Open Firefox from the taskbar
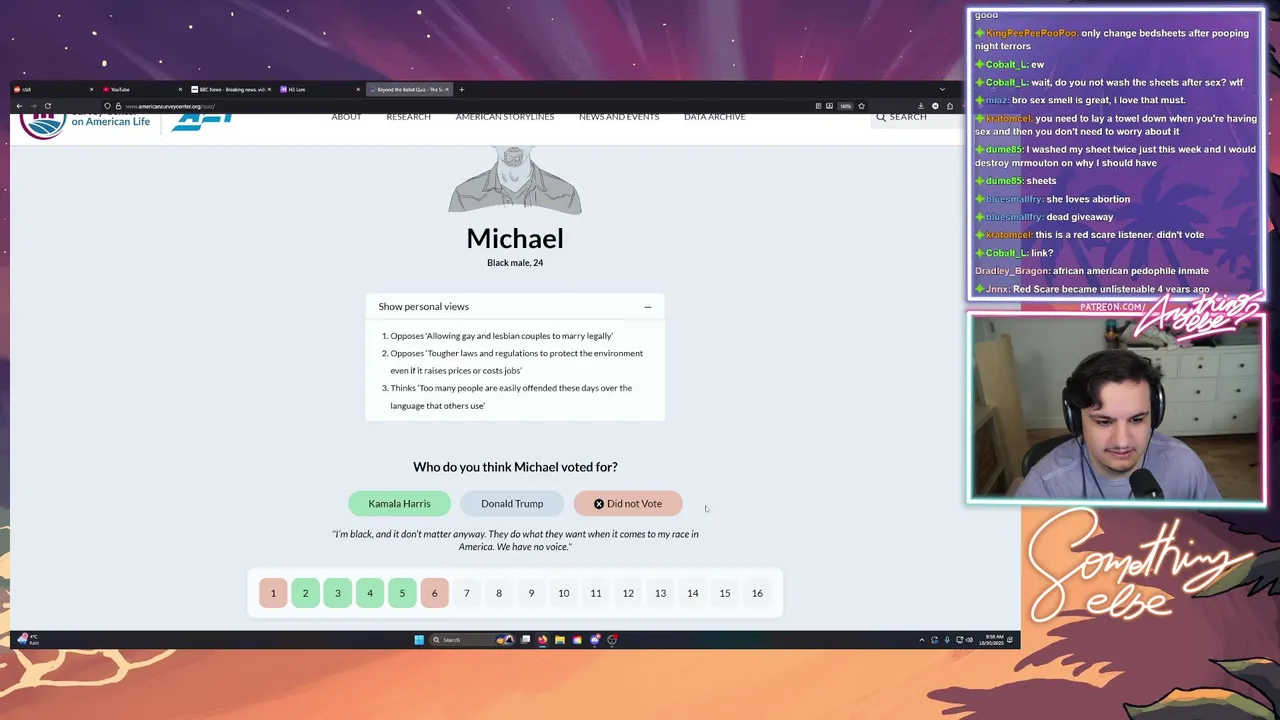This screenshot has width=1280, height=720. 542,640
